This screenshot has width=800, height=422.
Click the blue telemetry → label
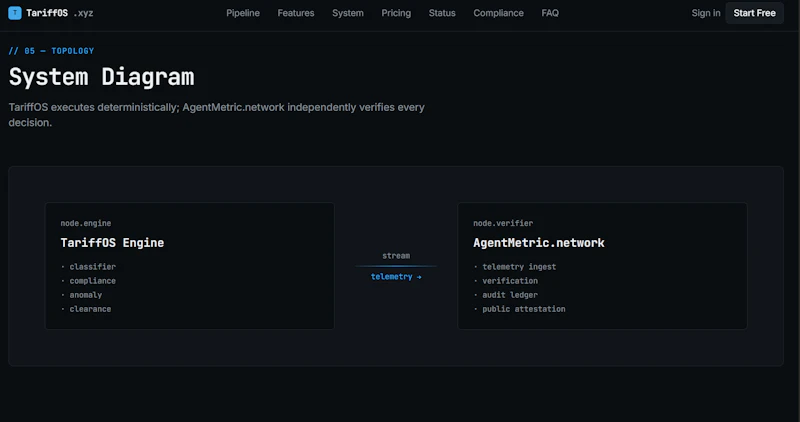[396, 277]
